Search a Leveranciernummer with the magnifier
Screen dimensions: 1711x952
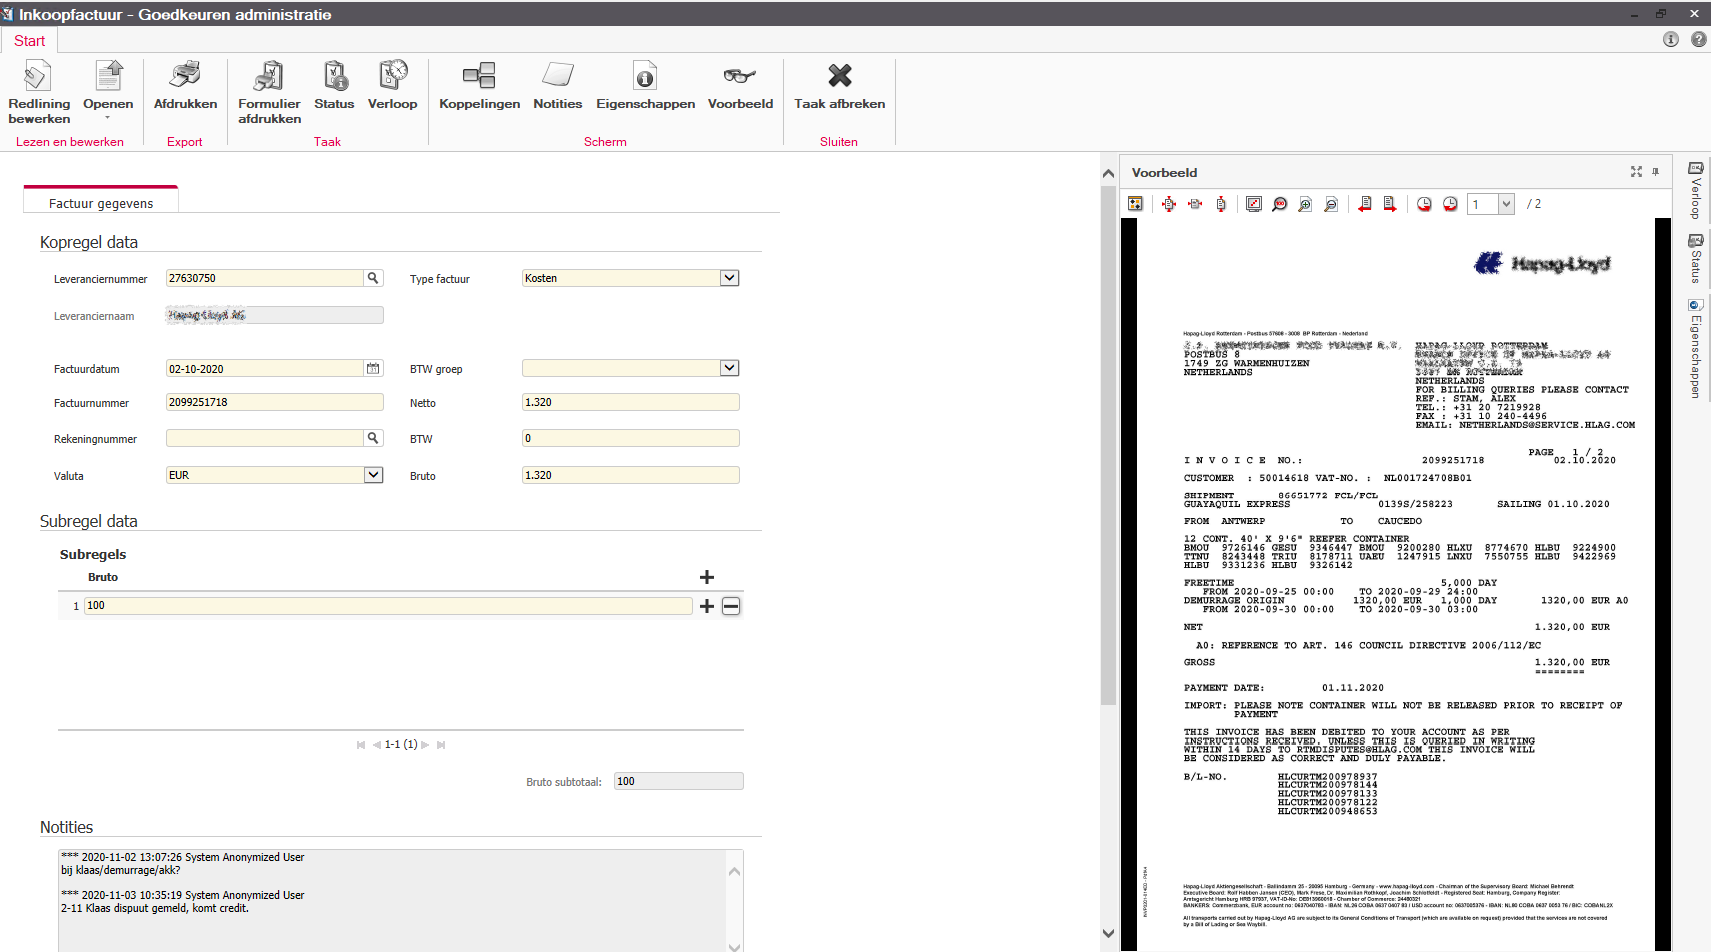click(x=374, y=278)
